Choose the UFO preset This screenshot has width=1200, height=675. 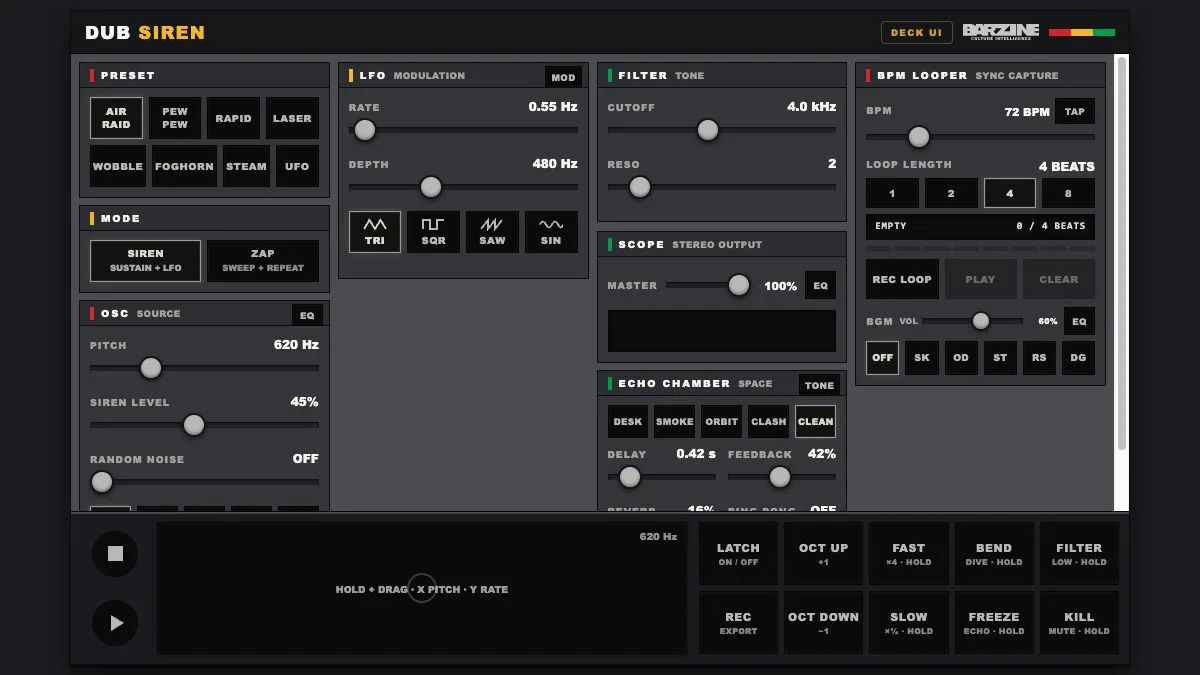(x=297, y=166)
